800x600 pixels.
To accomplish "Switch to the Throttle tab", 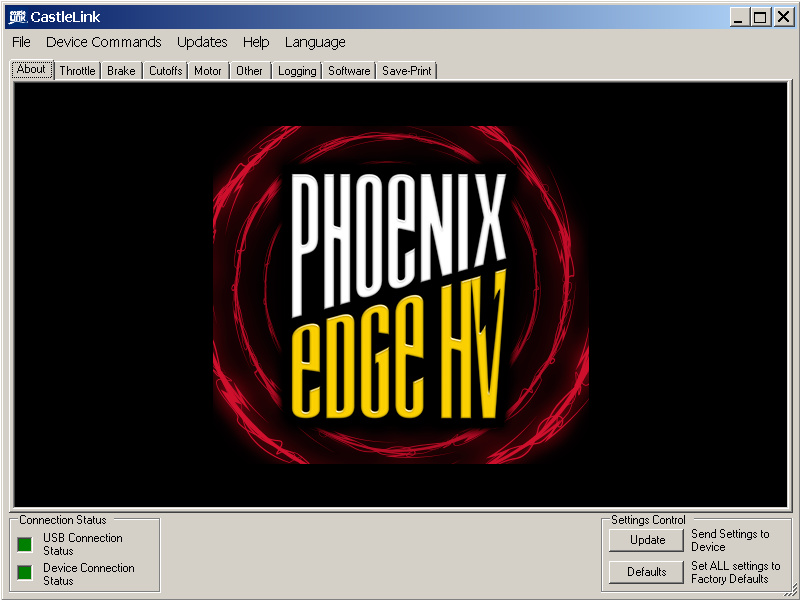I will pyautogui.click(x=77, y=71).
